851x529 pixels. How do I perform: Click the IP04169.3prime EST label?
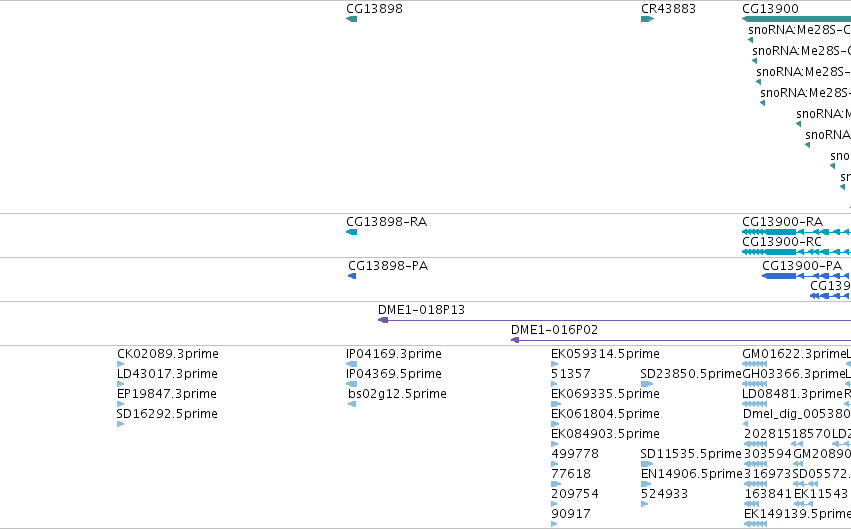pos(393,354)
